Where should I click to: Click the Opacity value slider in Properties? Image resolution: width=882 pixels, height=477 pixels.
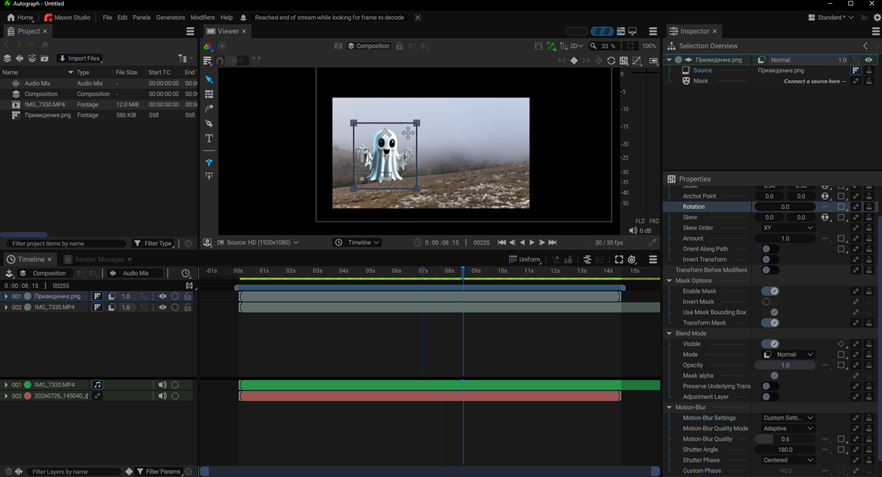(785, 366)
